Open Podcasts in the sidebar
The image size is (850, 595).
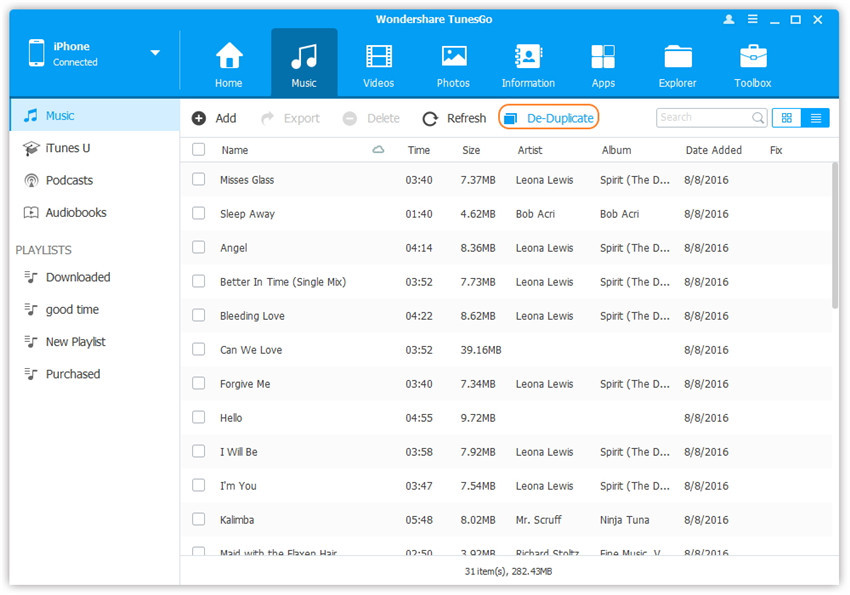coord(68,180)
